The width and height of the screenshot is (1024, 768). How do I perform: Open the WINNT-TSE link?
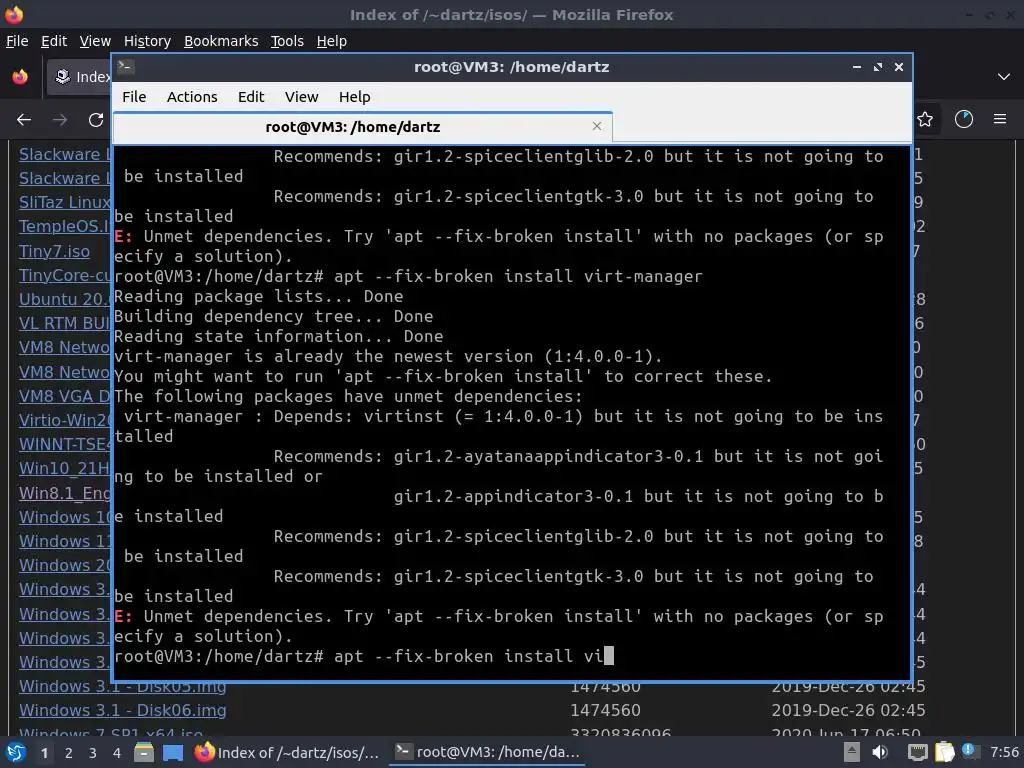click(65, 444)
